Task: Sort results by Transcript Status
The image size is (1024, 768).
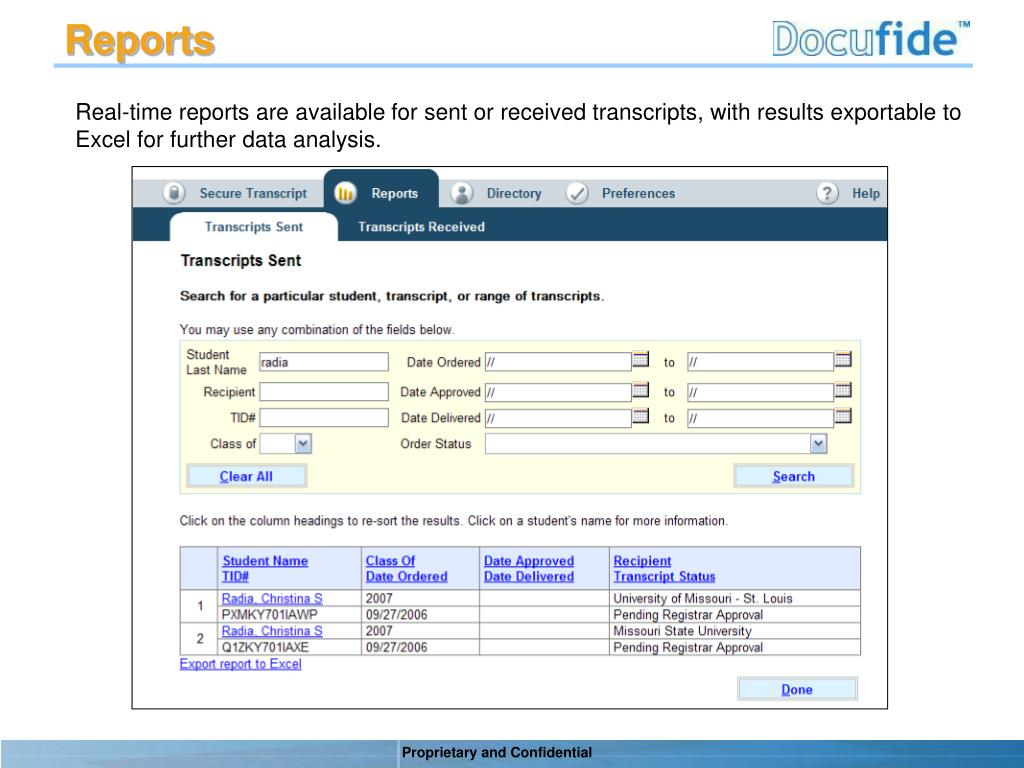Action: coord(664,577)
